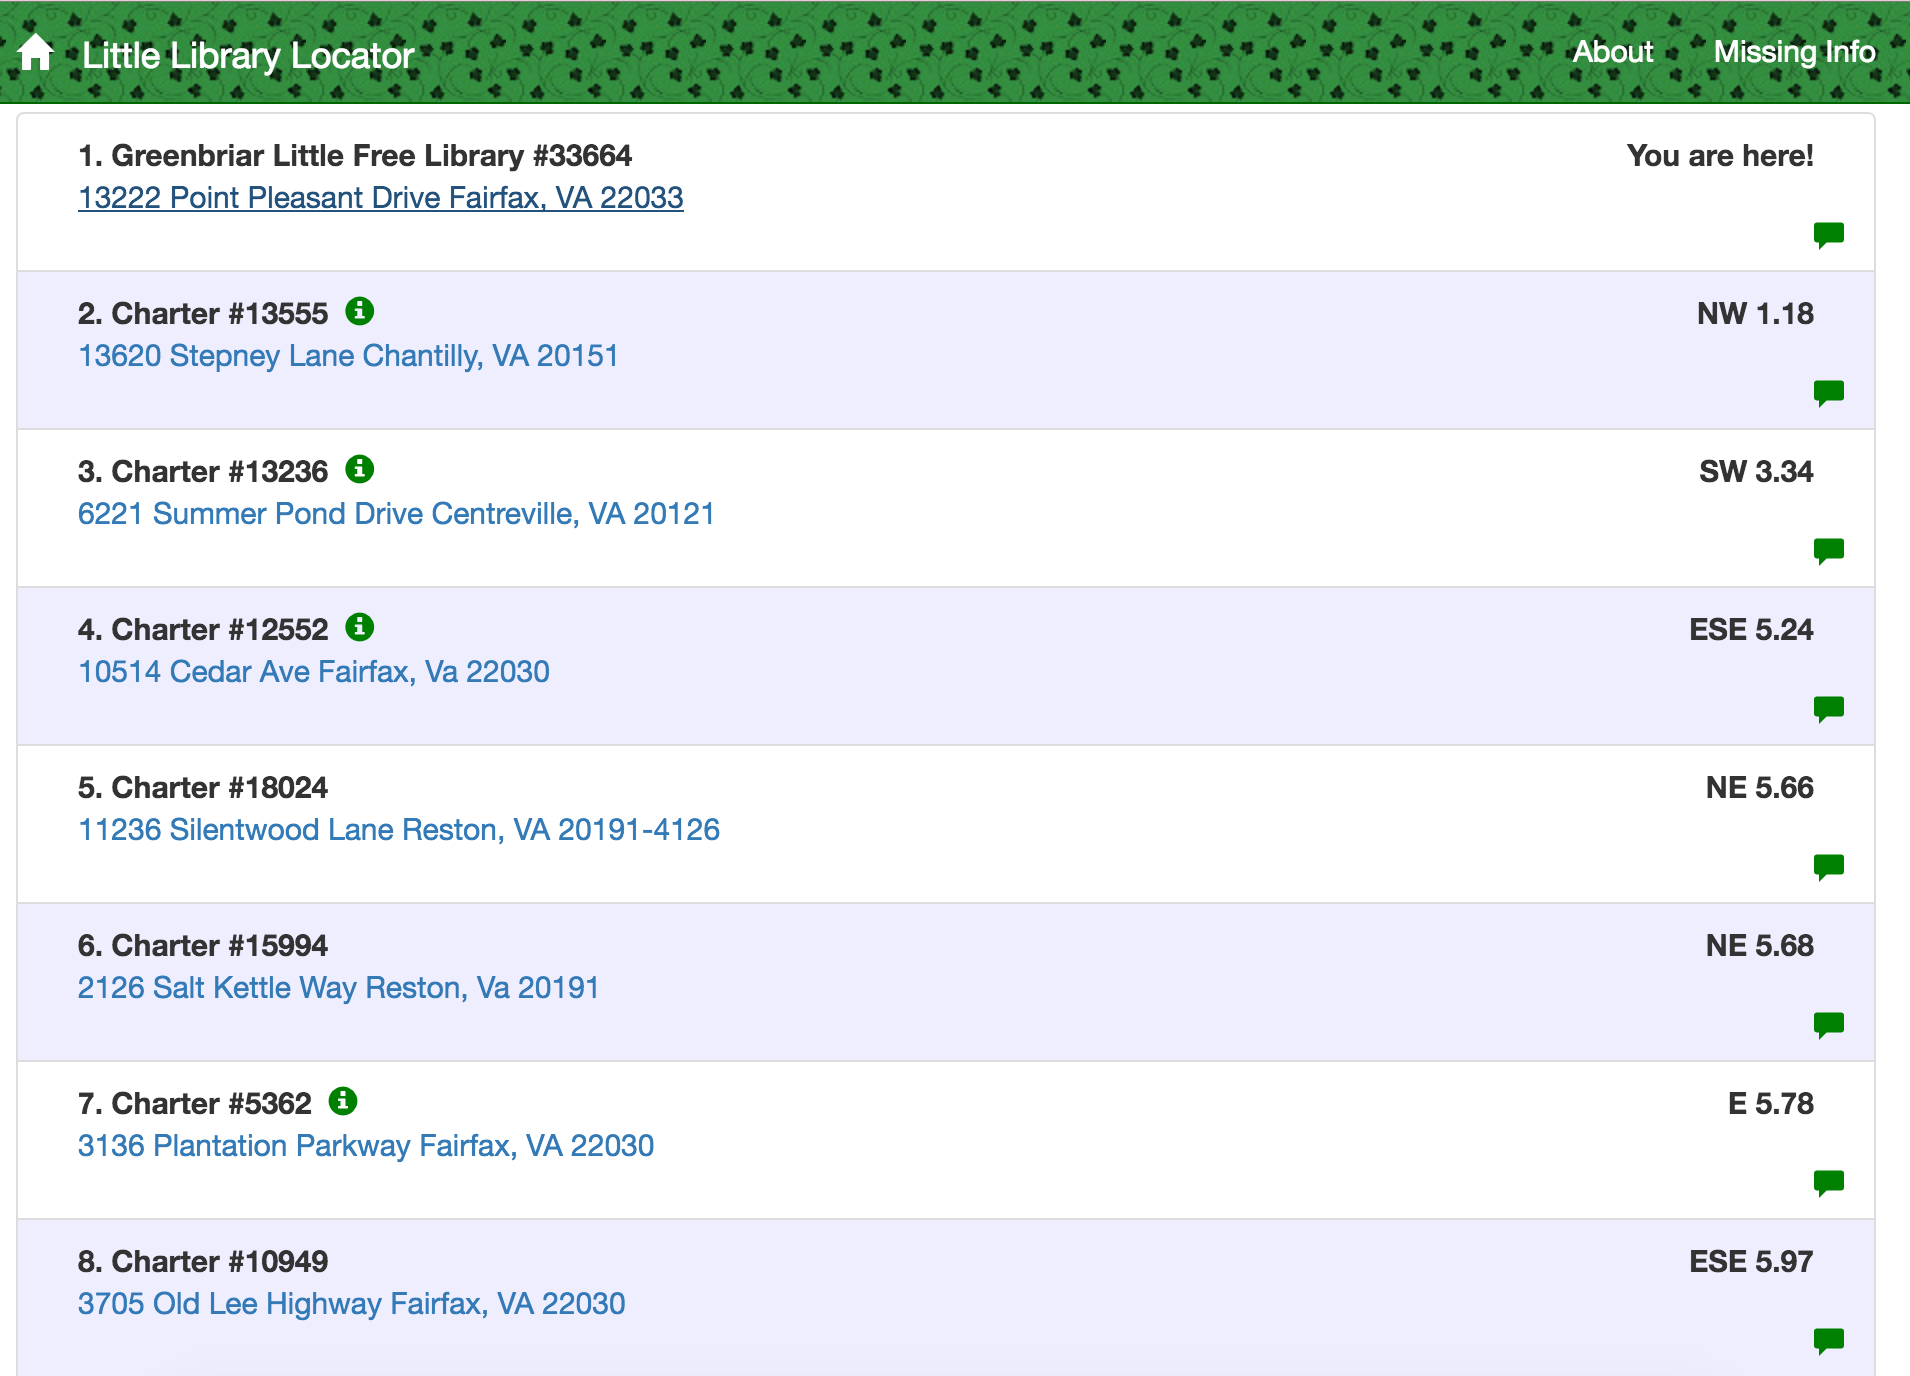
Task: Click the 'E 5.78' distance label
Action: tap(1770, 1104)
